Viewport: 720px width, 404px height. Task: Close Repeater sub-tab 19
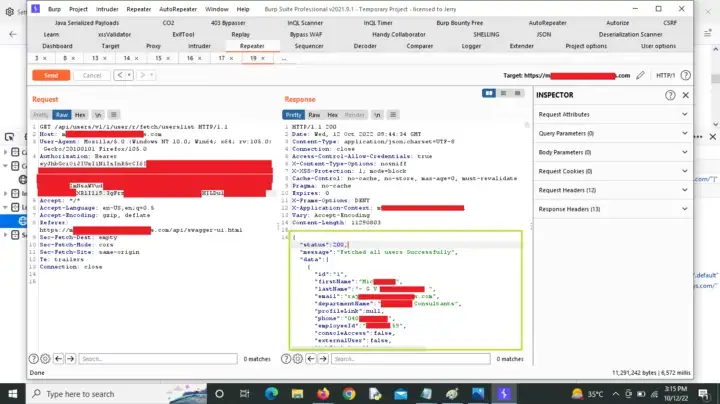(263, 58)
